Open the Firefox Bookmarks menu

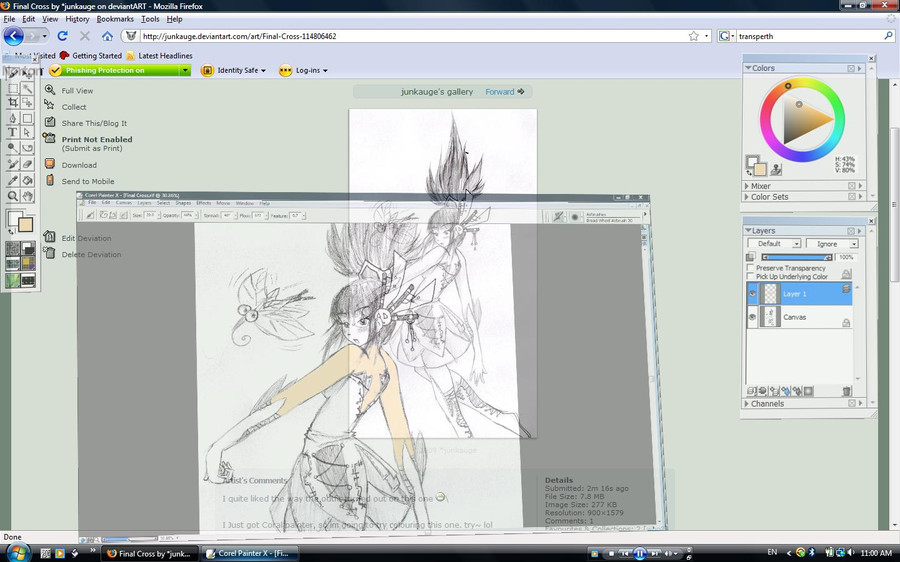tap(115, 19)
